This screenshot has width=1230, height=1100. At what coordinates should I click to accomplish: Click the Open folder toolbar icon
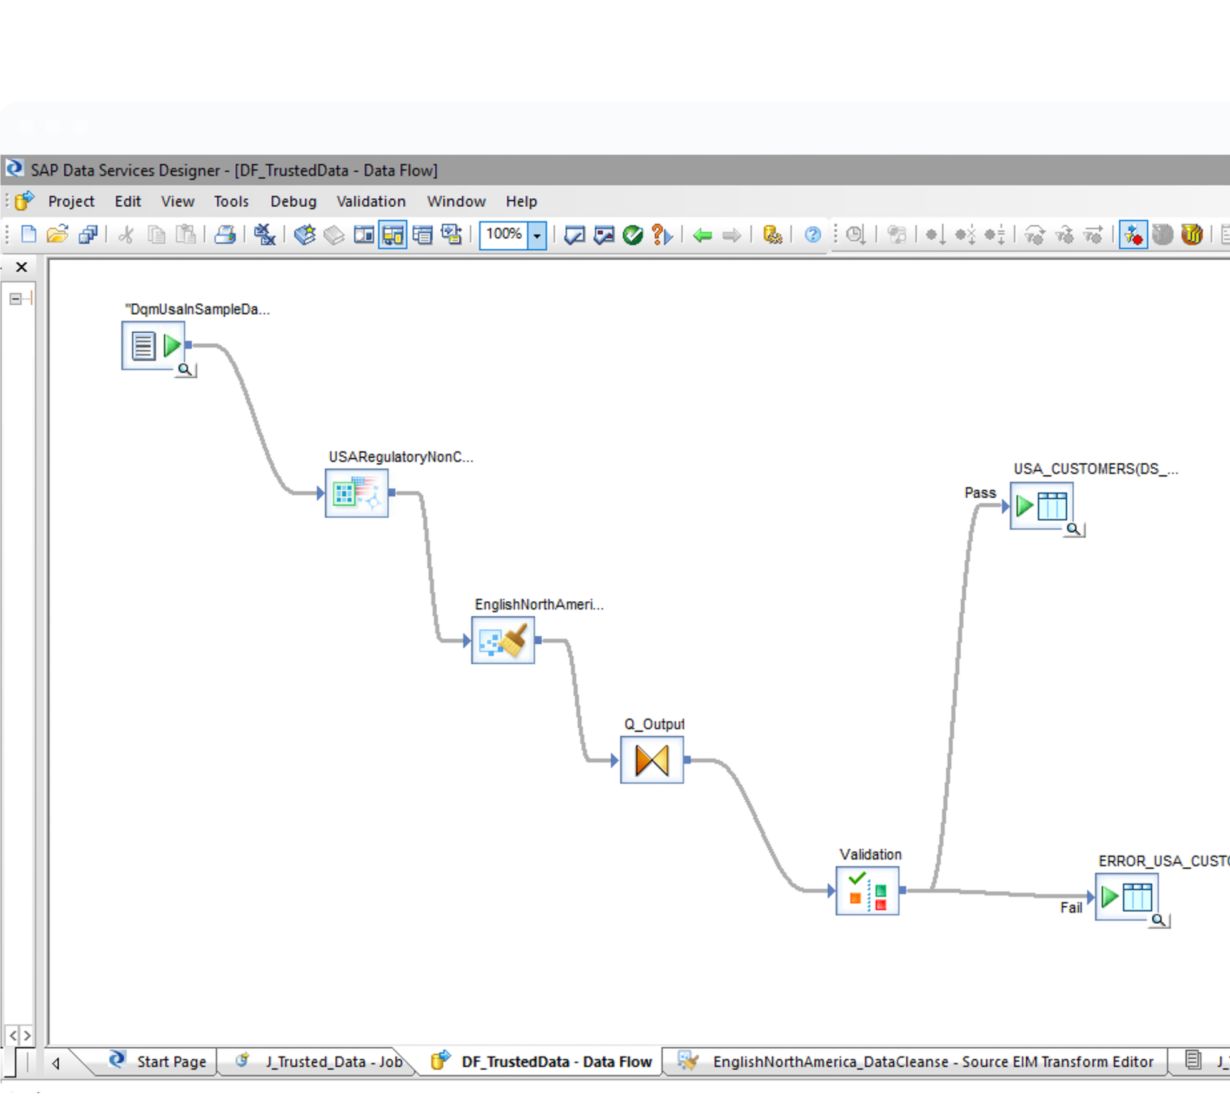57,235
